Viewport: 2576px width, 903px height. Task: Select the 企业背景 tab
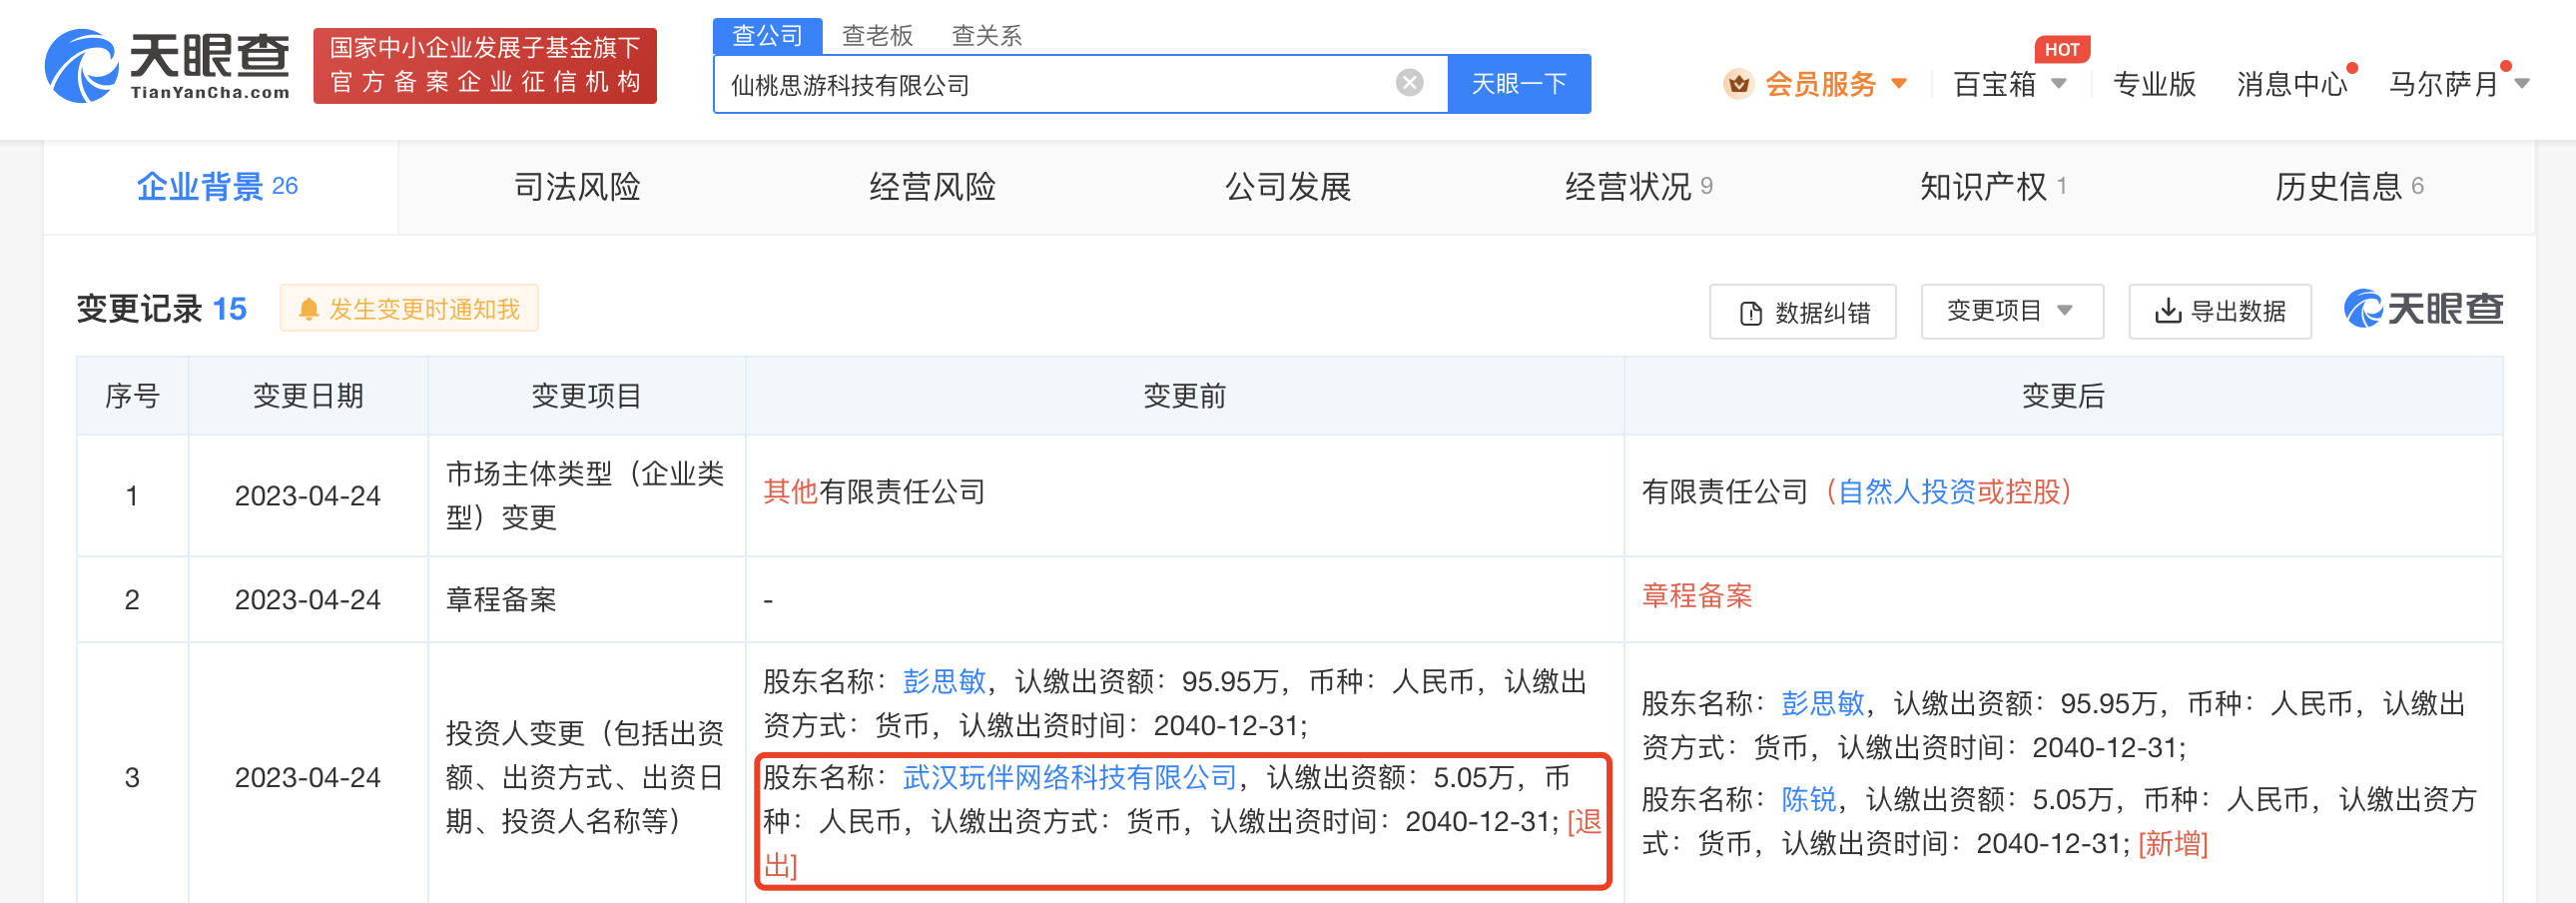[x=220, y=187]
